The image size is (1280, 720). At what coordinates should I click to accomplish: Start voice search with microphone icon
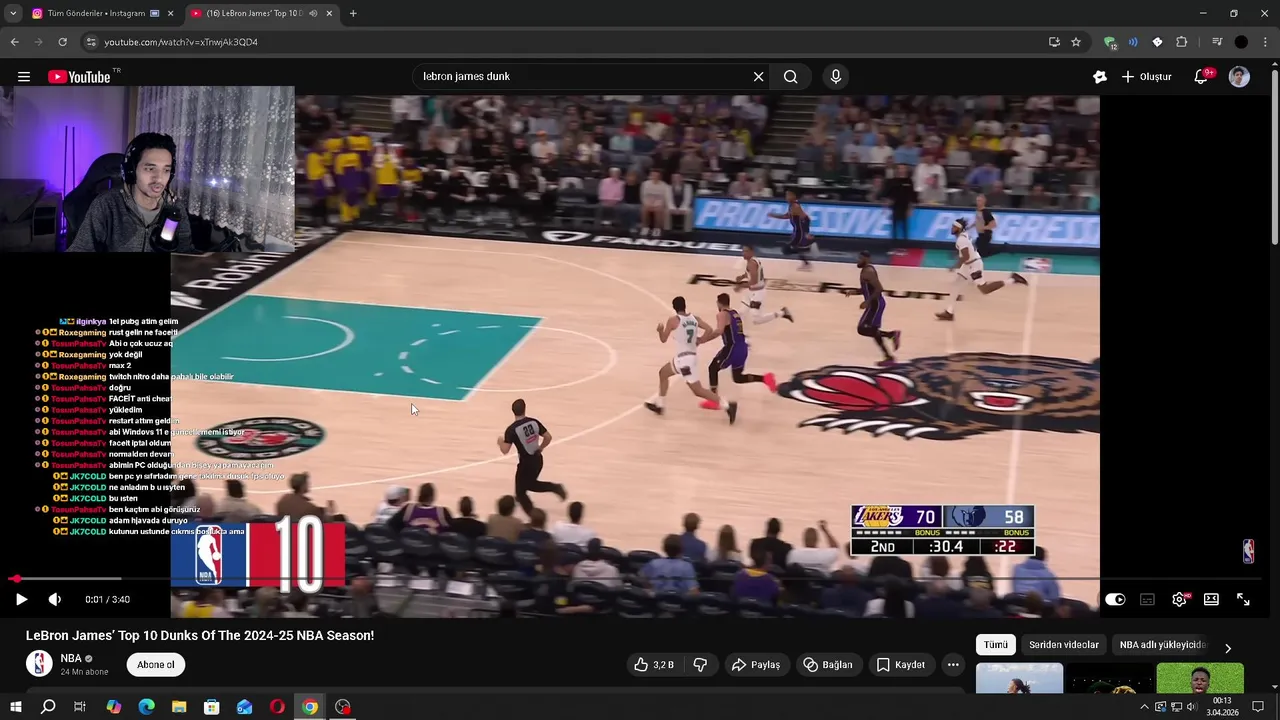tap(836, 77)
